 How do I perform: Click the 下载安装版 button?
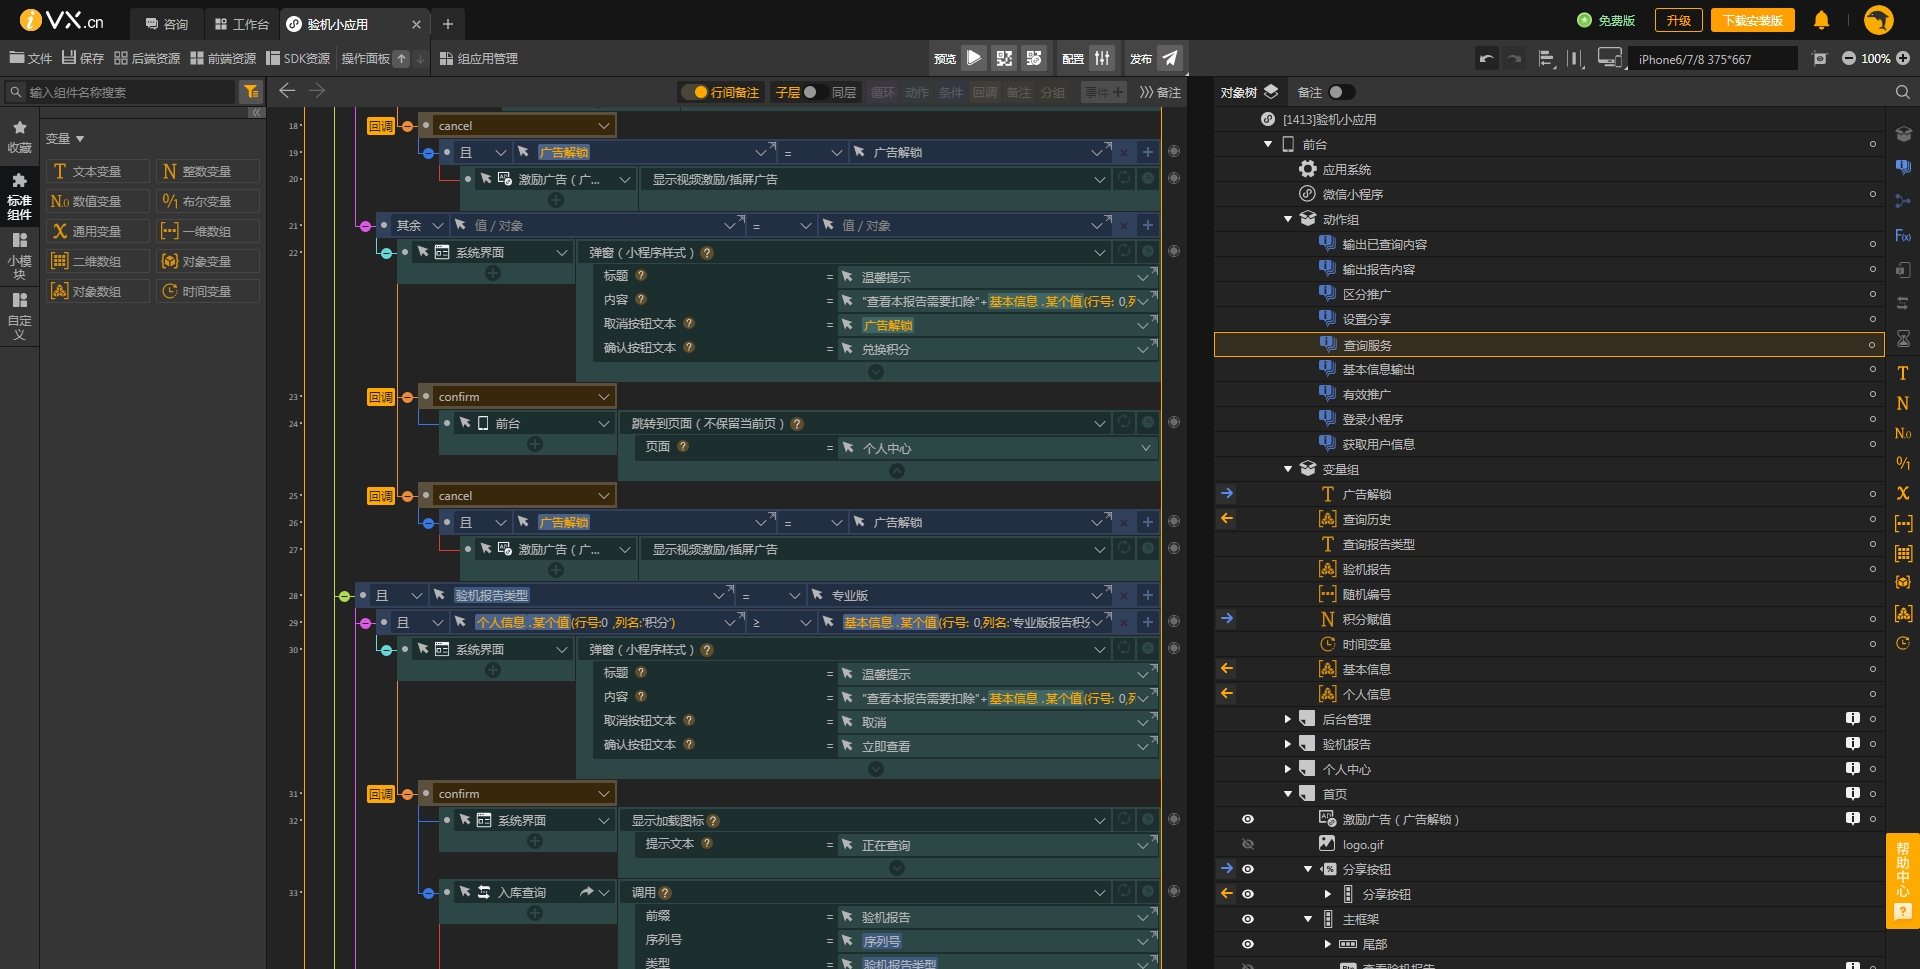tap(1752, 20)
